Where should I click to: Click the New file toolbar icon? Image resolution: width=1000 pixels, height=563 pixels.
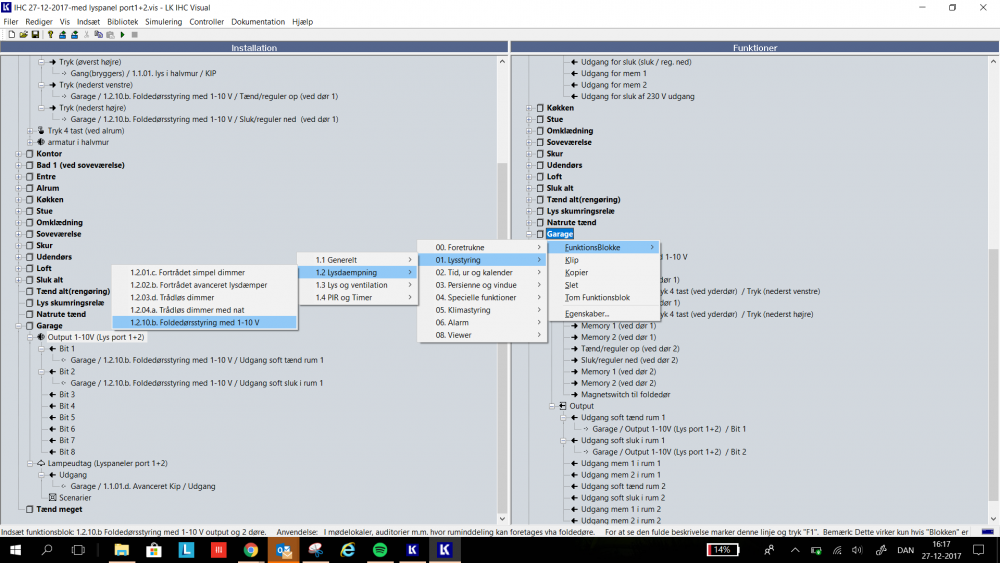pyautogui.click(x=11, y=35)
